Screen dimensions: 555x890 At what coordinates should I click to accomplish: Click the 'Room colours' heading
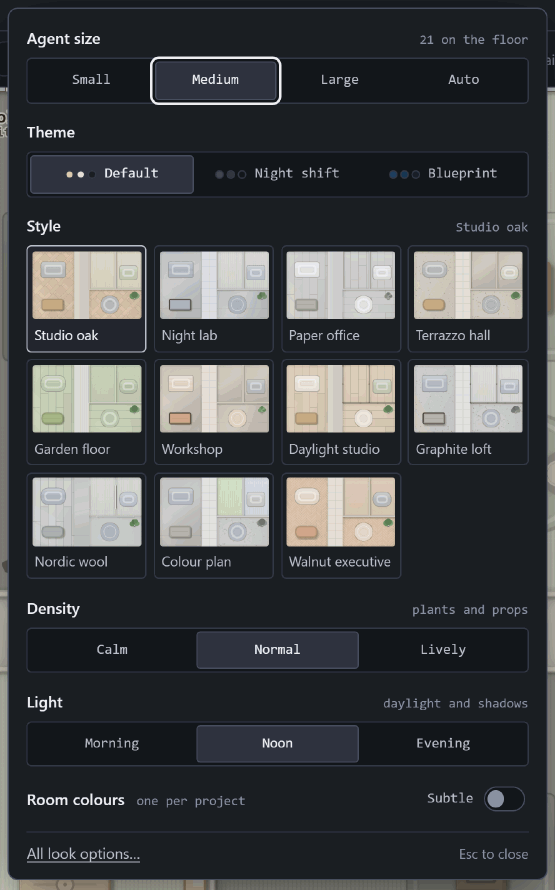[x=75, y=800]
